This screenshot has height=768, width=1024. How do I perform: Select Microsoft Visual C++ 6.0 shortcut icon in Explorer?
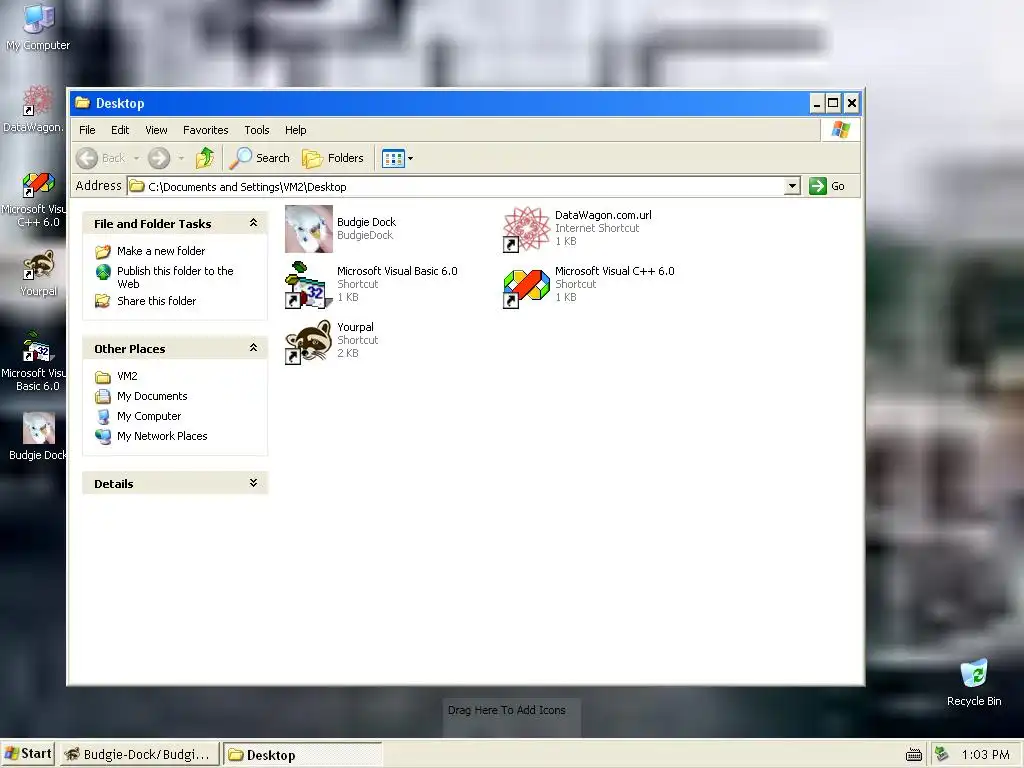click(x=526, y=287)
